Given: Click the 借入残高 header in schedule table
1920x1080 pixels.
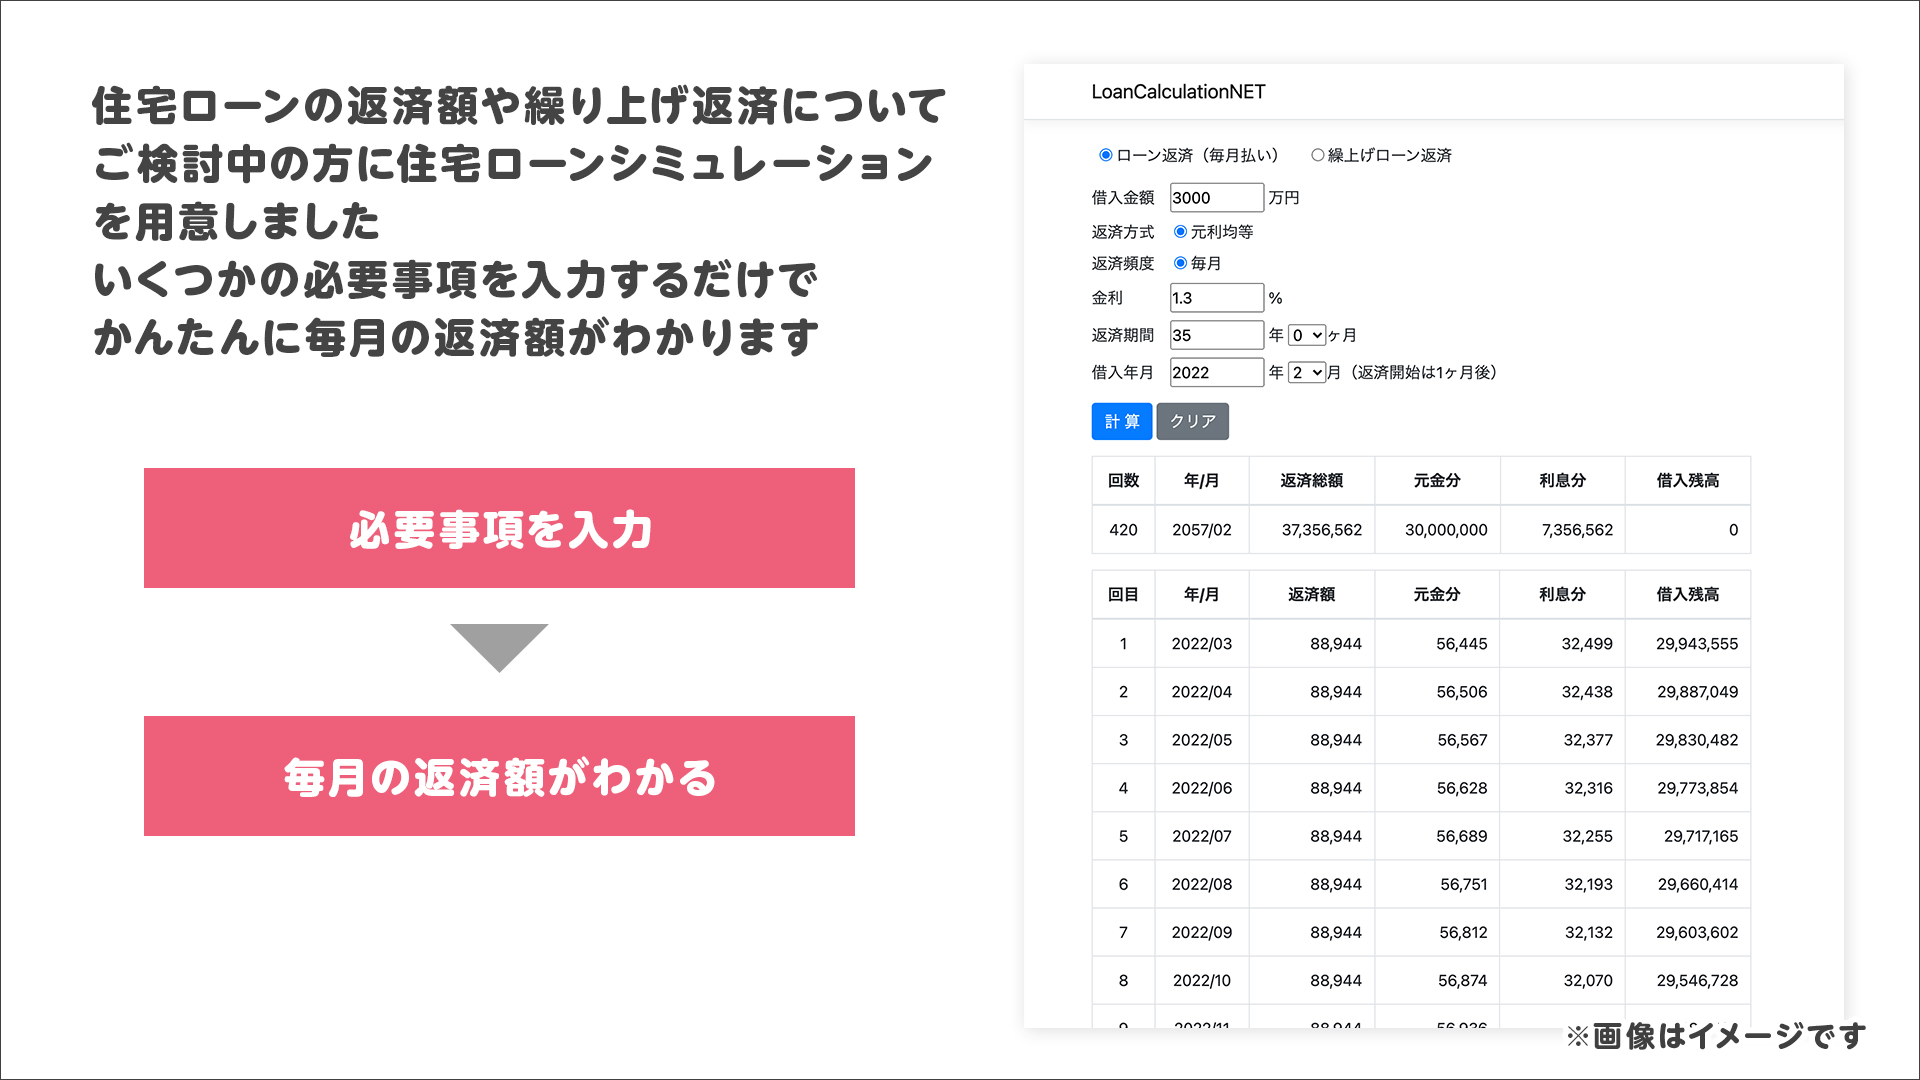Looking at the screenshot, I should [x=1687, y=595].
